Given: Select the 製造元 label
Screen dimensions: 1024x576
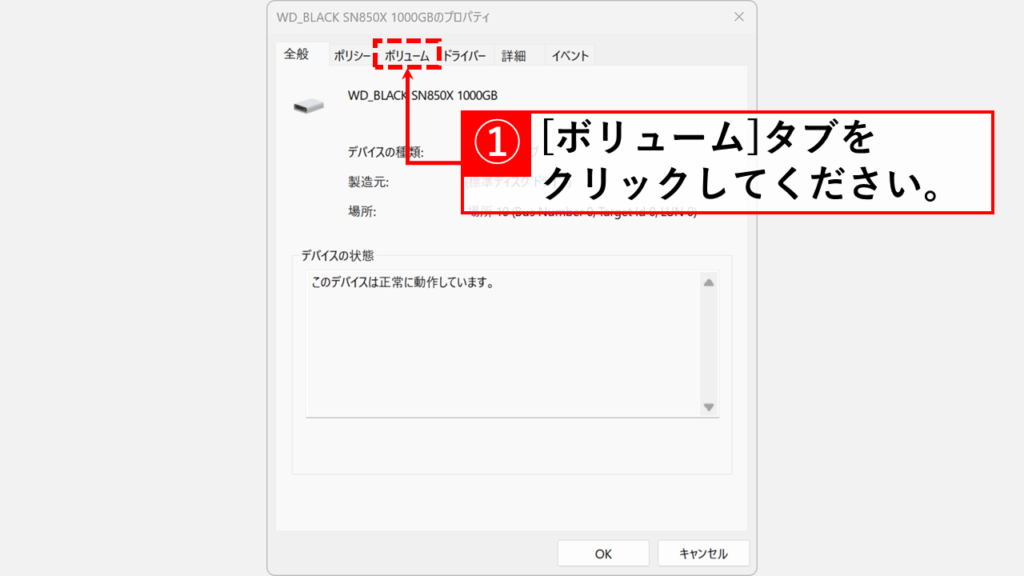Looking at the screenshot, I should [367, 182].
